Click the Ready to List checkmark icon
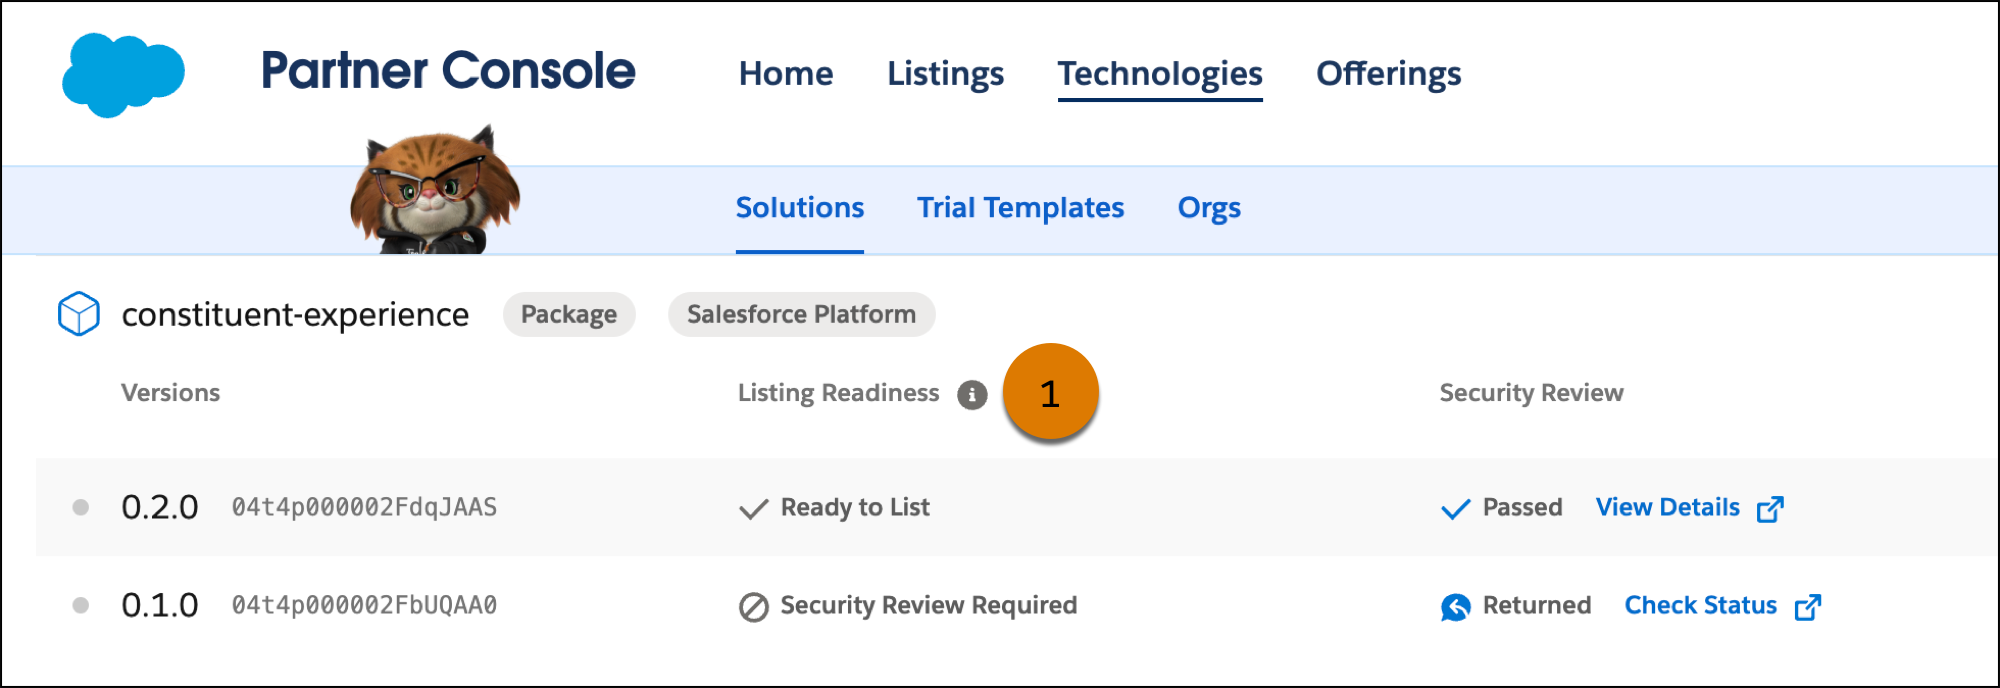Image resolution: width=2000 pixels, height=688 pixels. [754, 509]
